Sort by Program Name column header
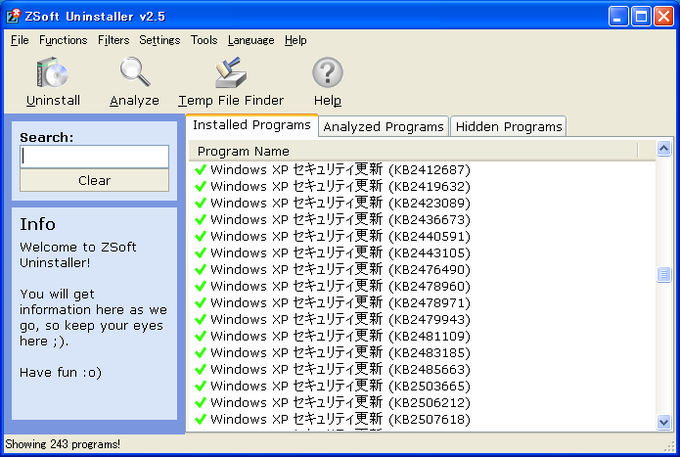 (413, 151)
